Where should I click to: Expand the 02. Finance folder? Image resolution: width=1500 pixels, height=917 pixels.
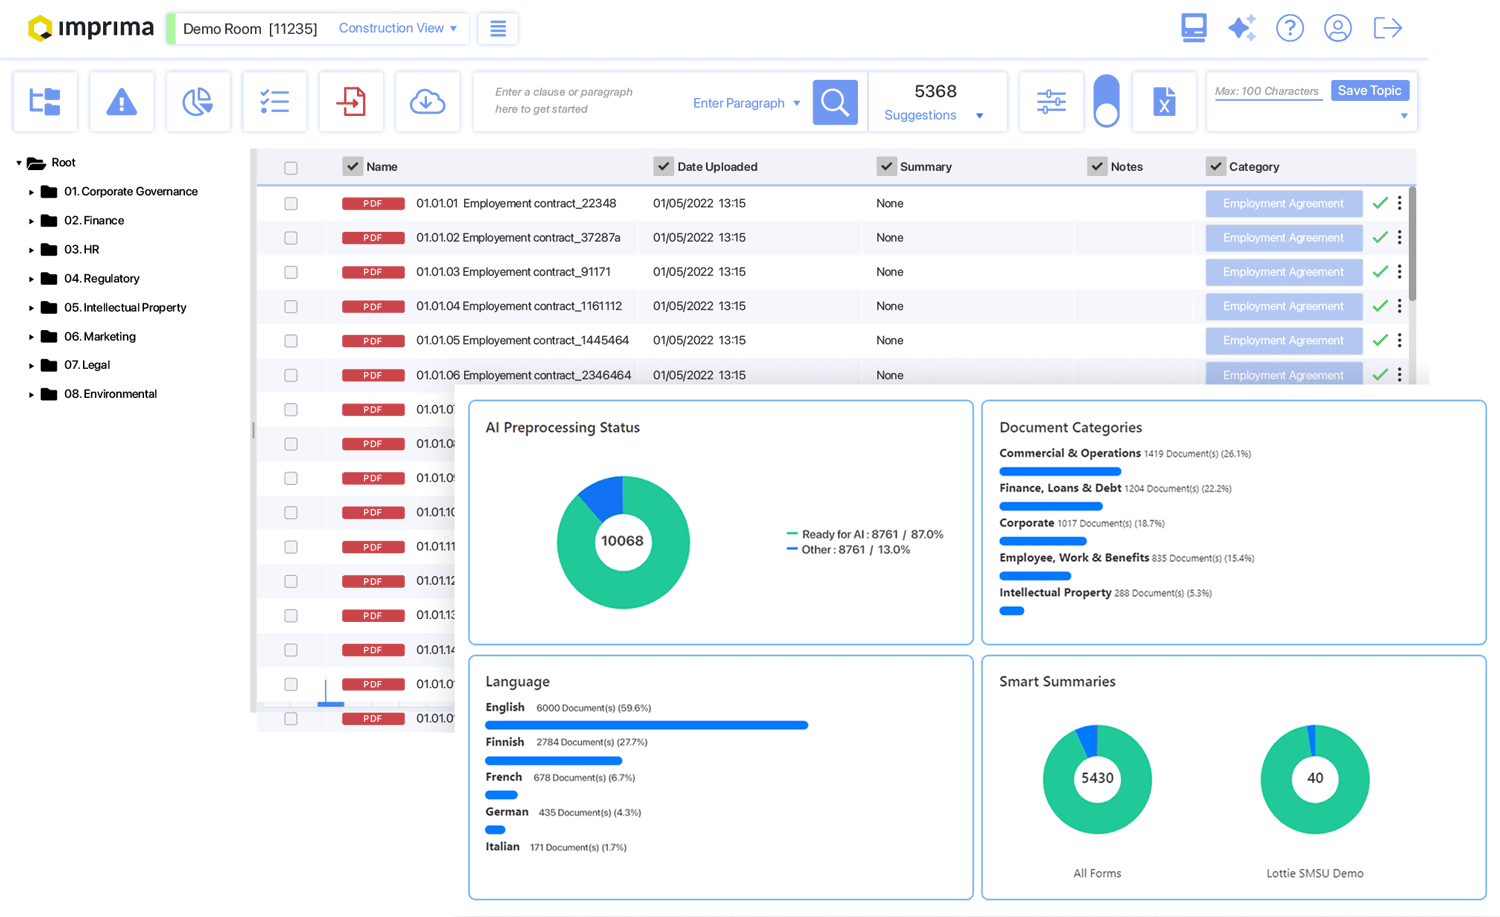(31, 221)
